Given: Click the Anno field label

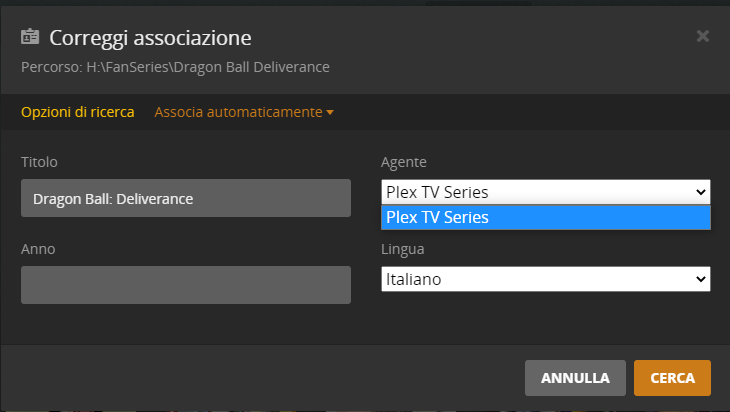Looking at the screenshot, I should [x=38, y=249].
